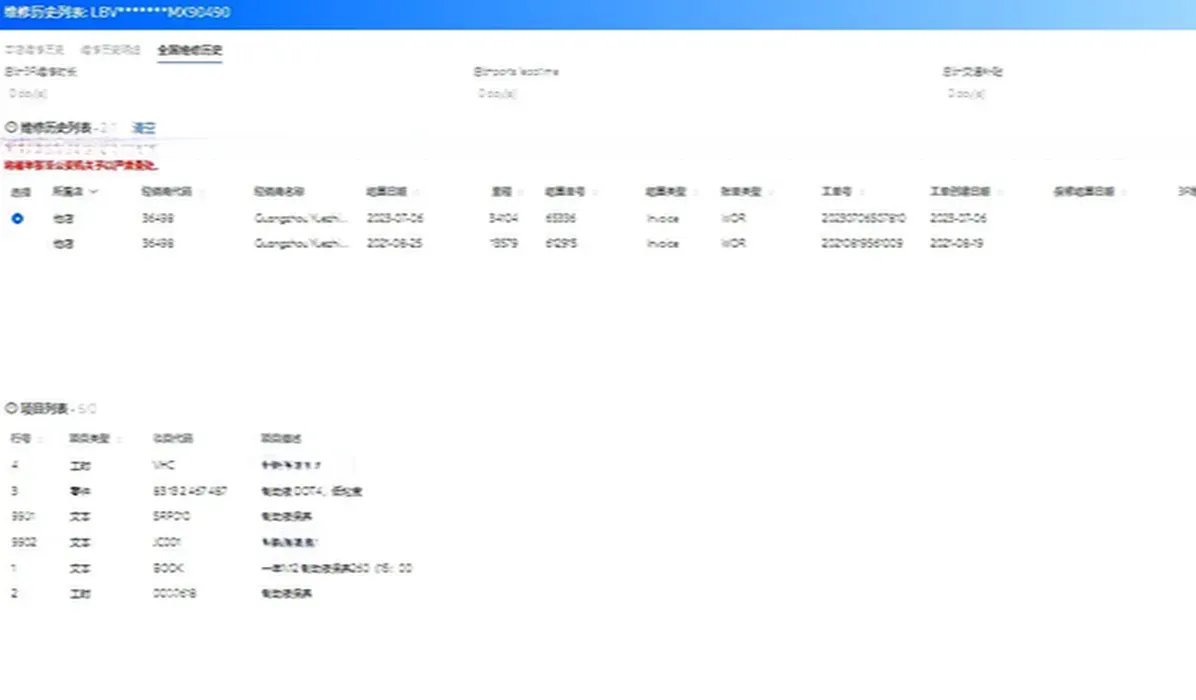1196x700 pixels.
Task: Collapse the 维修历史列表 section circle icon
Action: 11,128
